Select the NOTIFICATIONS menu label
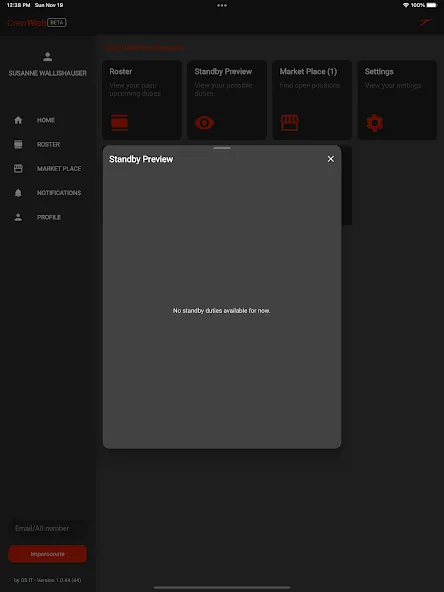Viewport: 444px width, 592px height. pos(59,193)
